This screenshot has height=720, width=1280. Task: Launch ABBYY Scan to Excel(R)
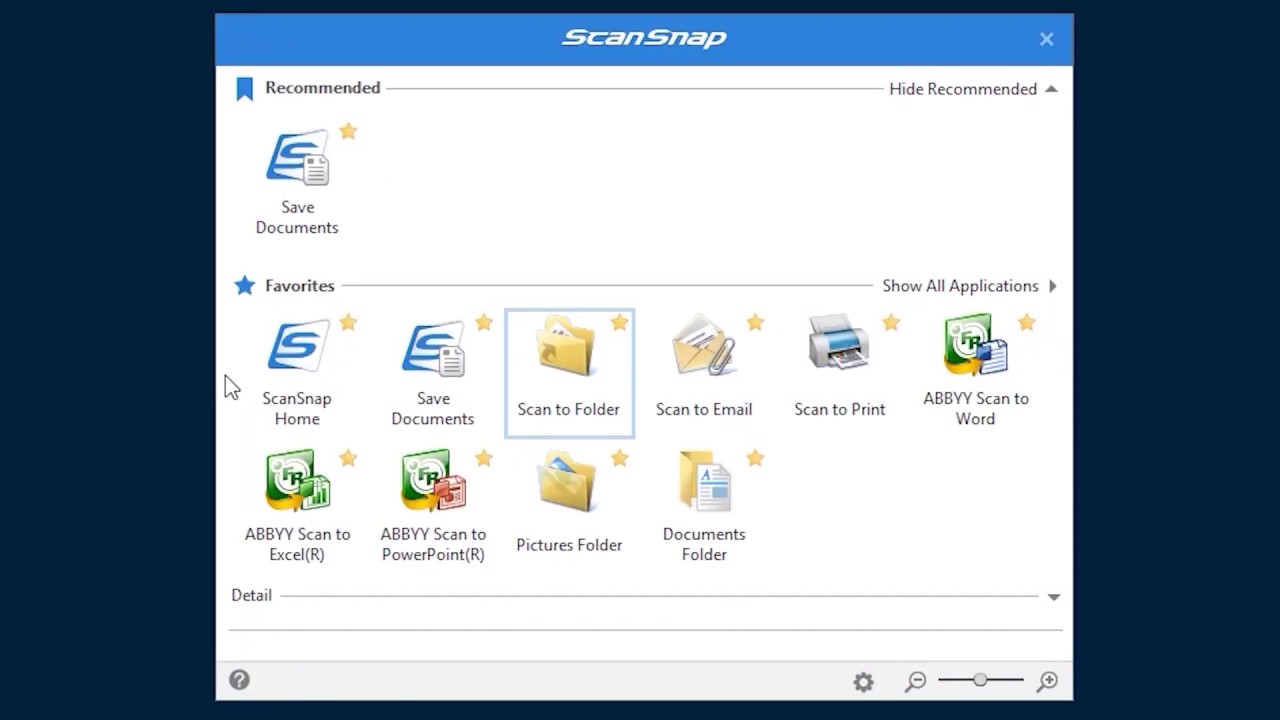[x=297, y=508]
